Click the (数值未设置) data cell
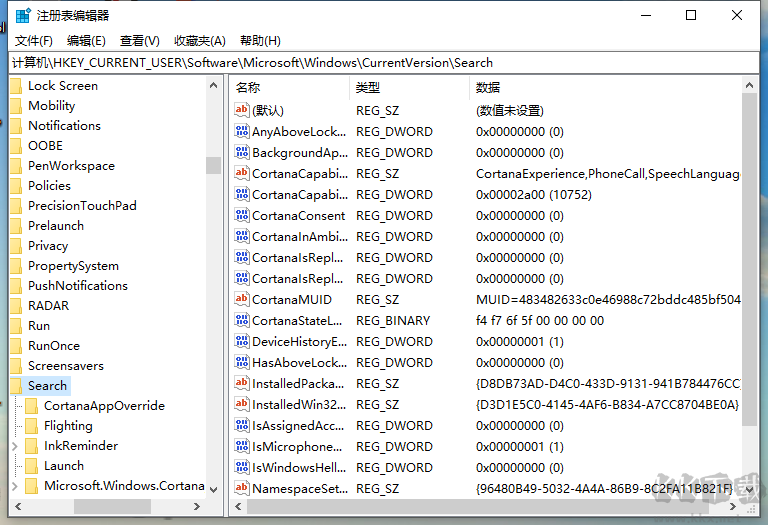 click(509, 111)
